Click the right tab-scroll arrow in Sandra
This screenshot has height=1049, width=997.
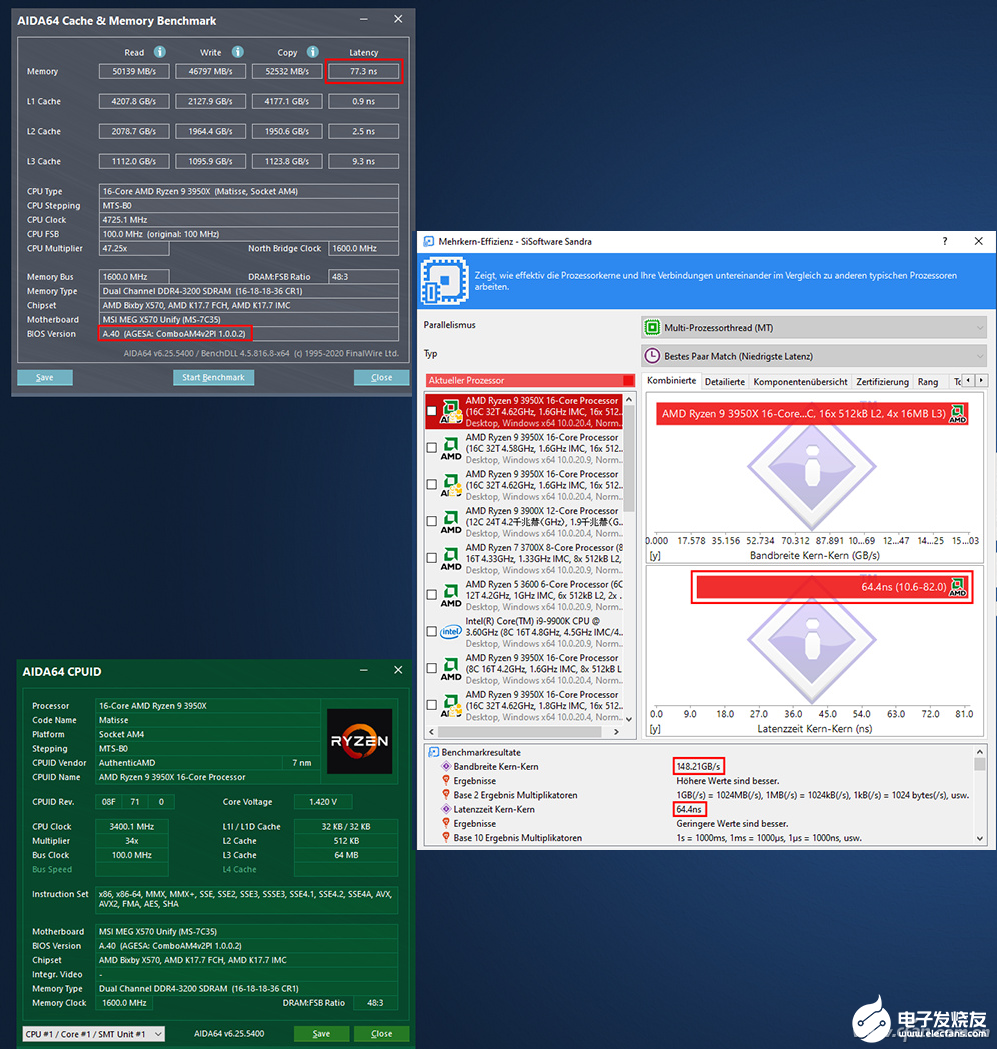click(981, 380)
